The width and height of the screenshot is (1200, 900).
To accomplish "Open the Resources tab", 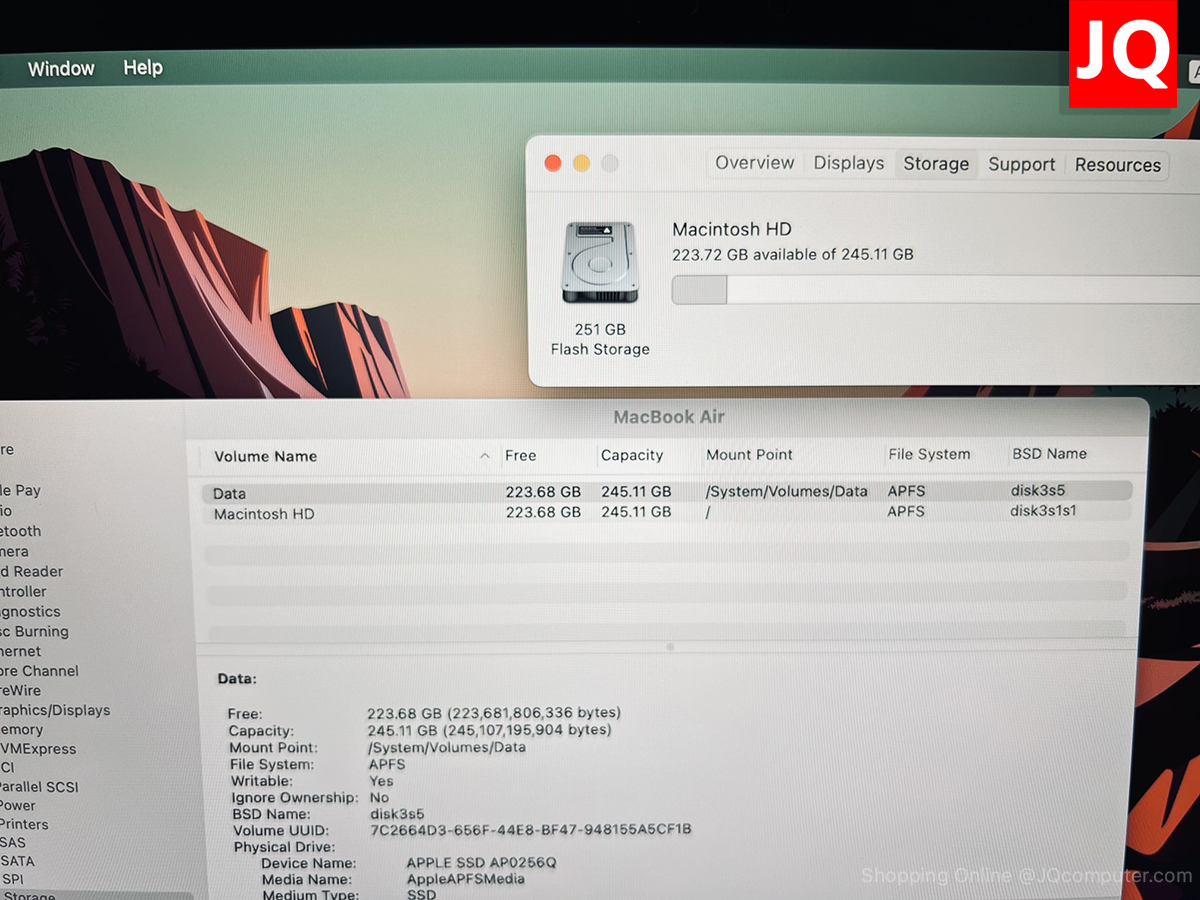I will pos(1118,165).
